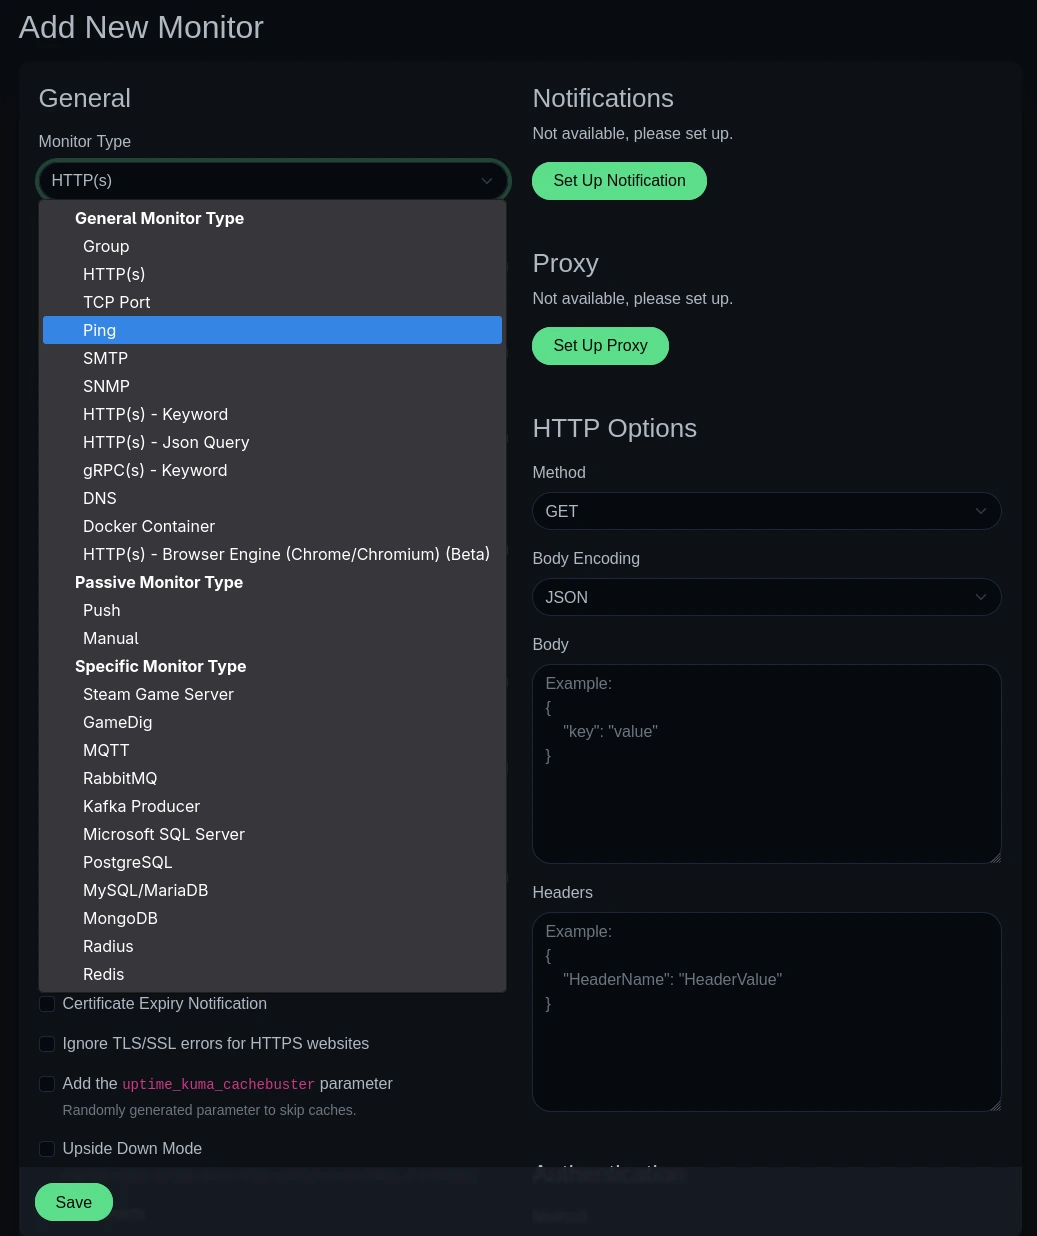Pick Docker Container option

pos(149,526)
